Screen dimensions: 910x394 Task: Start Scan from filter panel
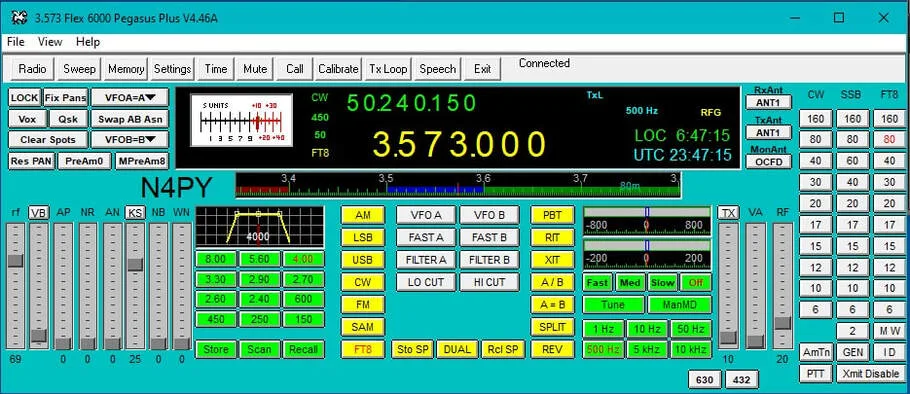pos(259,349)
